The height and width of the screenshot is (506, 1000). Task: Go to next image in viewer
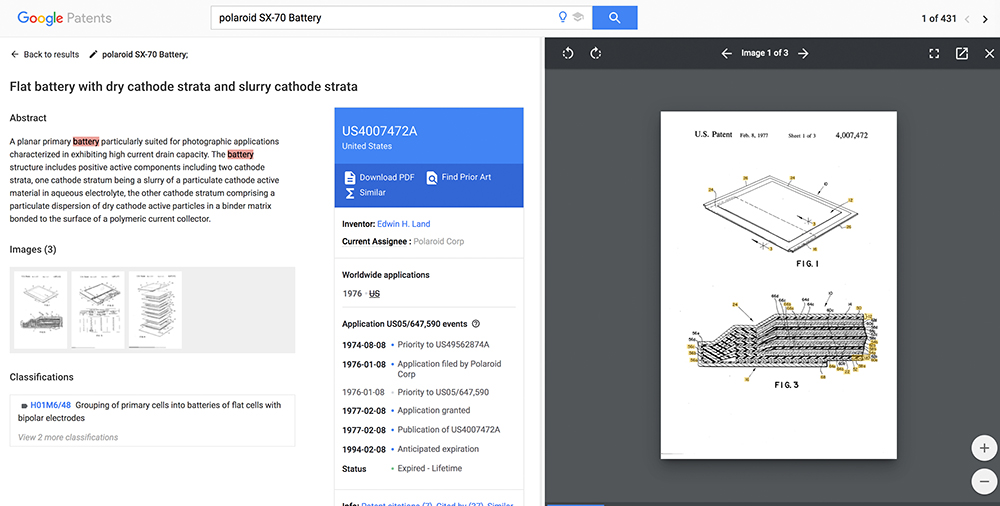tap(803, 54)
